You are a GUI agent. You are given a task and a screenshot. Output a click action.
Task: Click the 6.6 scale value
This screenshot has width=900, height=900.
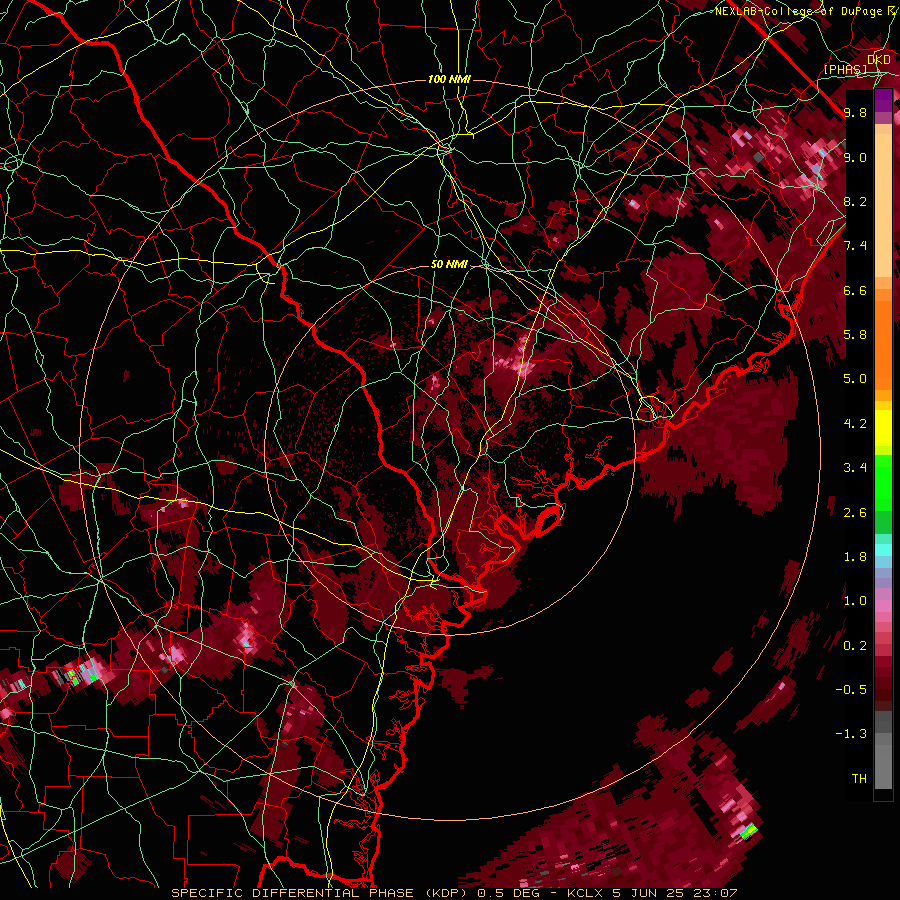pyautogui.click(x=855, y=290)
